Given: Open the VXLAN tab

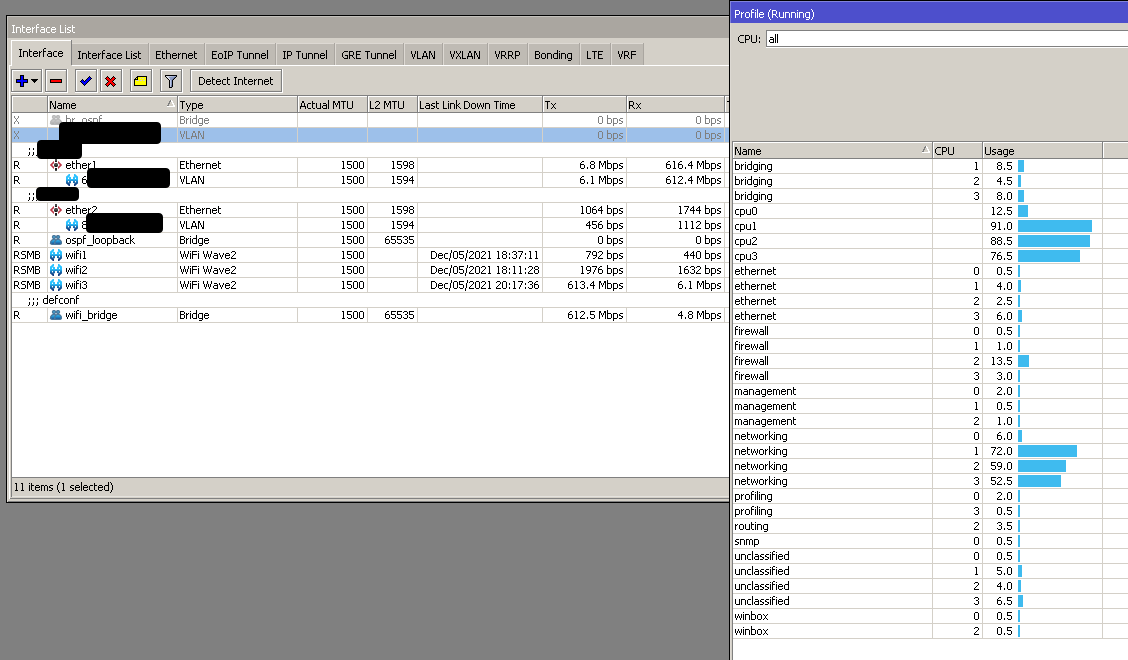Looking at the screenshot, I should click(465, 55).
